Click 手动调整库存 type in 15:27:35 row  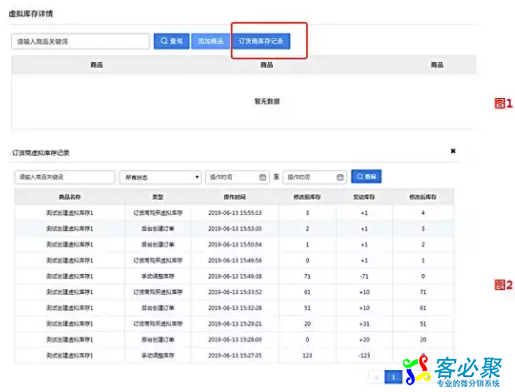(158, 355)
